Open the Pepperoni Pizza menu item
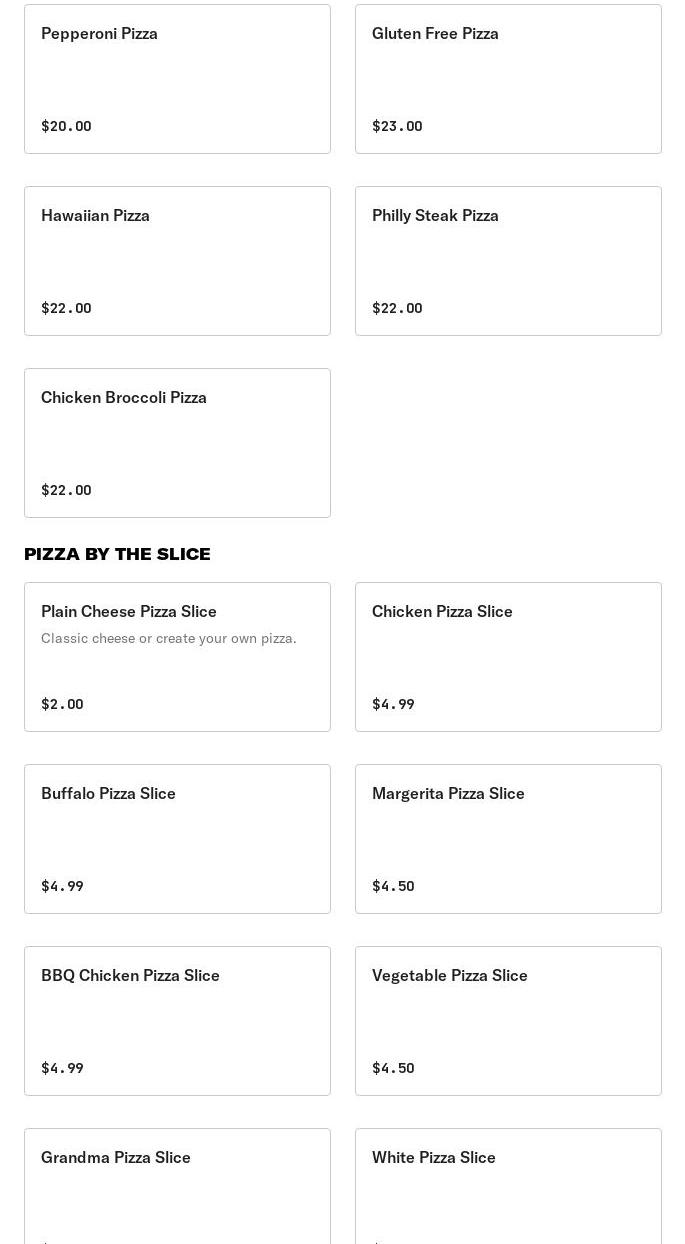The width and height of the screenshot is (685, 1244). 177,79
